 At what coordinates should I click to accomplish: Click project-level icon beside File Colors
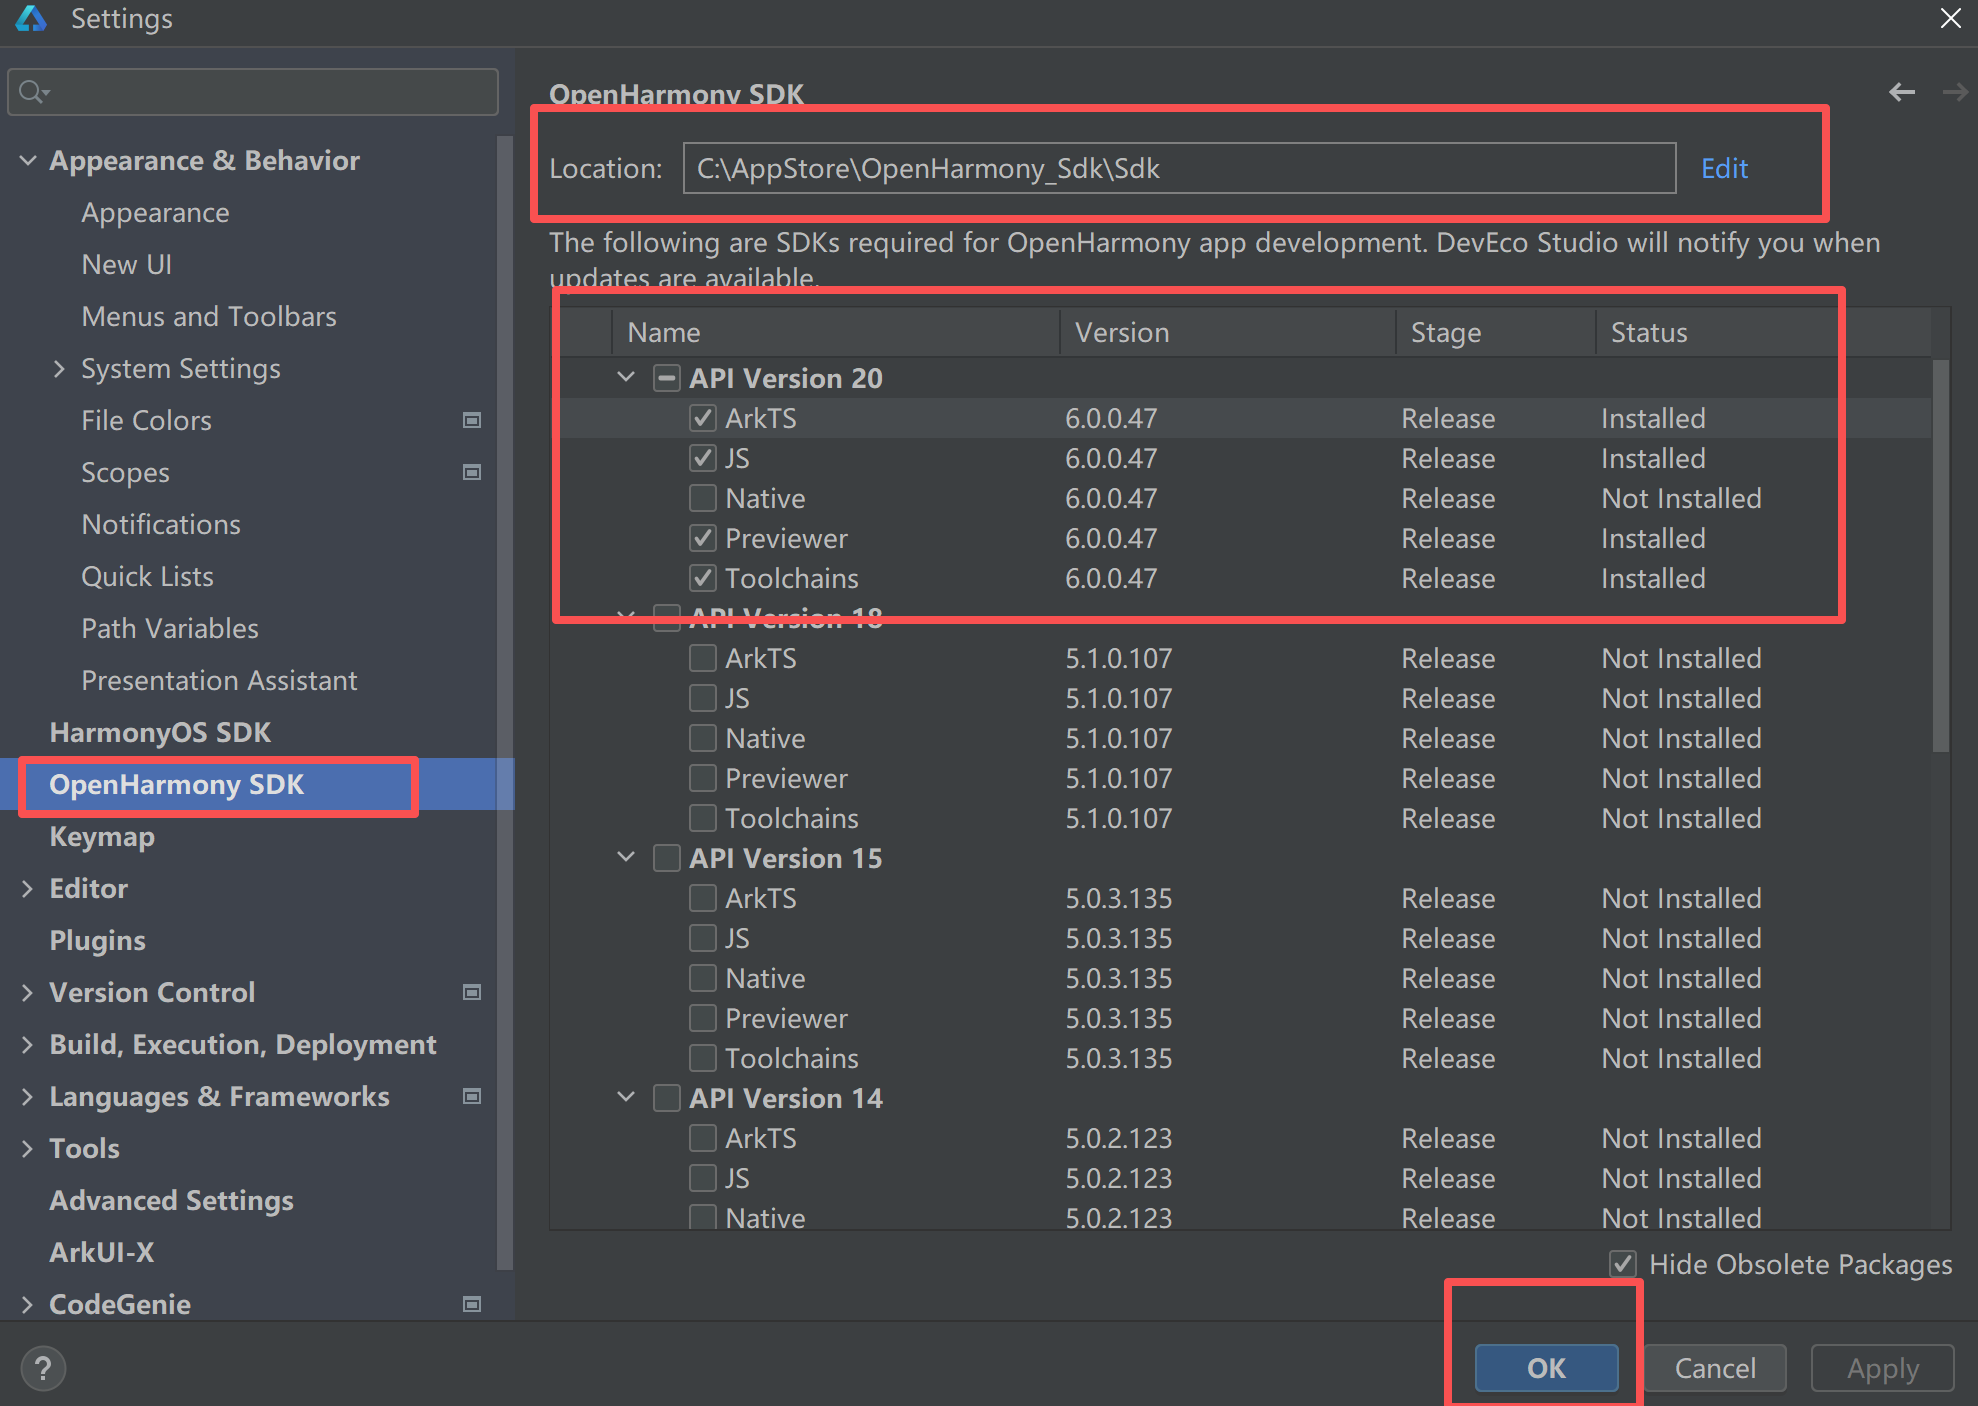coord(472,420)
